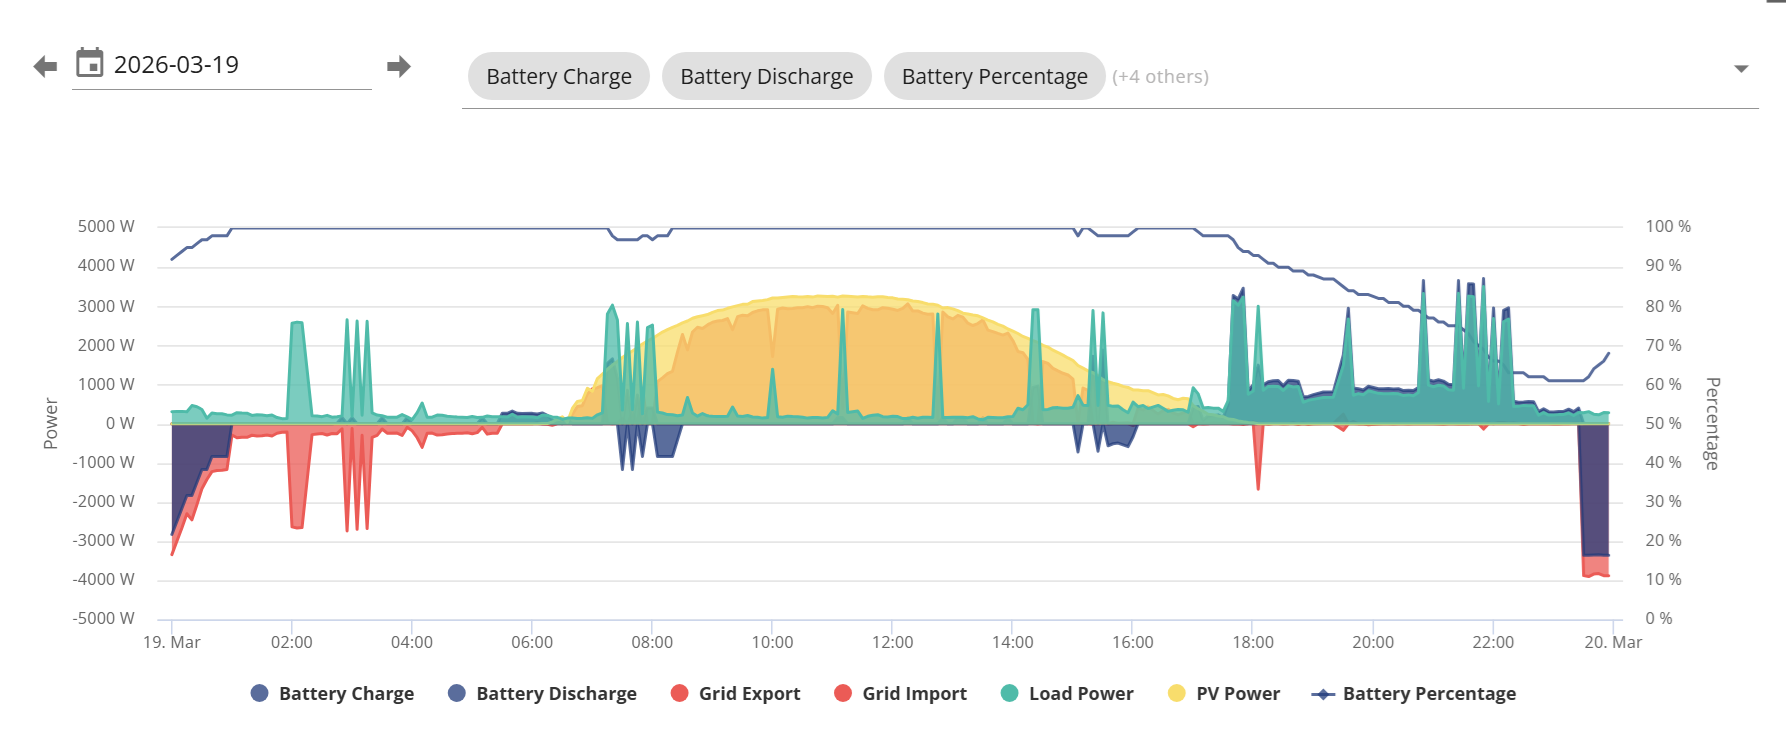This screenshot has width=1786, height=737.
Task: Toggle Battery Charge series in chart legend
Action: coord(332,693)
